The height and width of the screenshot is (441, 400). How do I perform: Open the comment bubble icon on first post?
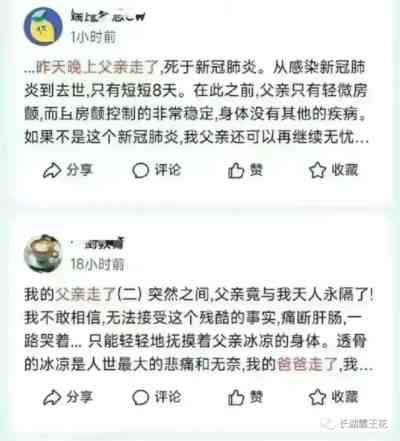click(x=140, y=170)
